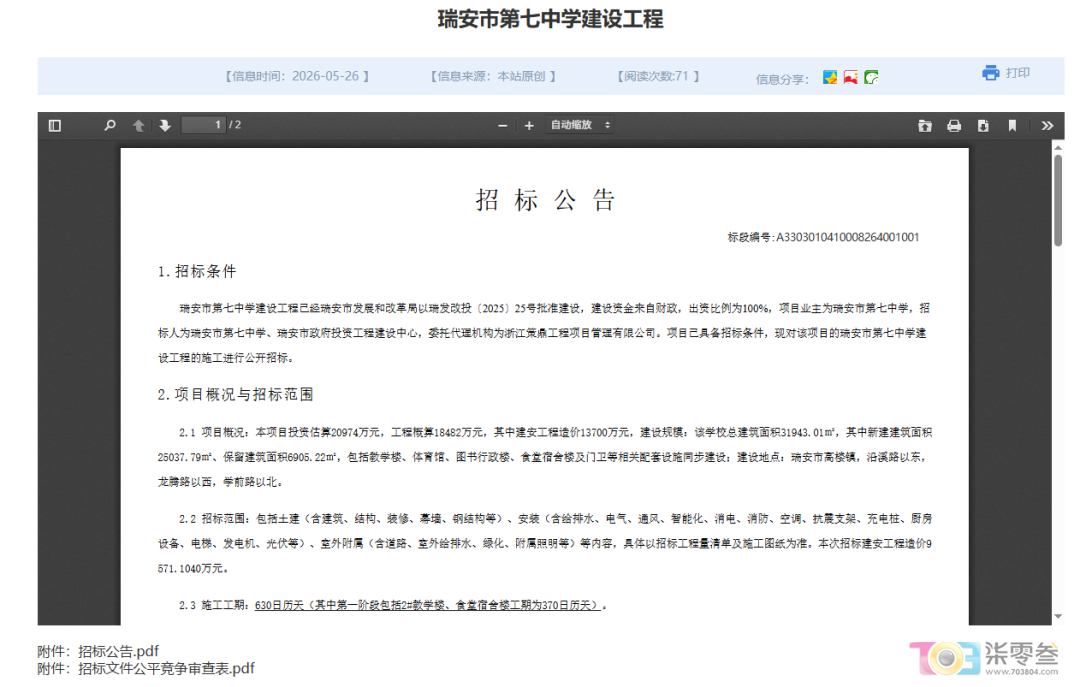The image size is (1080, 687).
Task: Zoom out with the minus button
Action: coord(503,125)
